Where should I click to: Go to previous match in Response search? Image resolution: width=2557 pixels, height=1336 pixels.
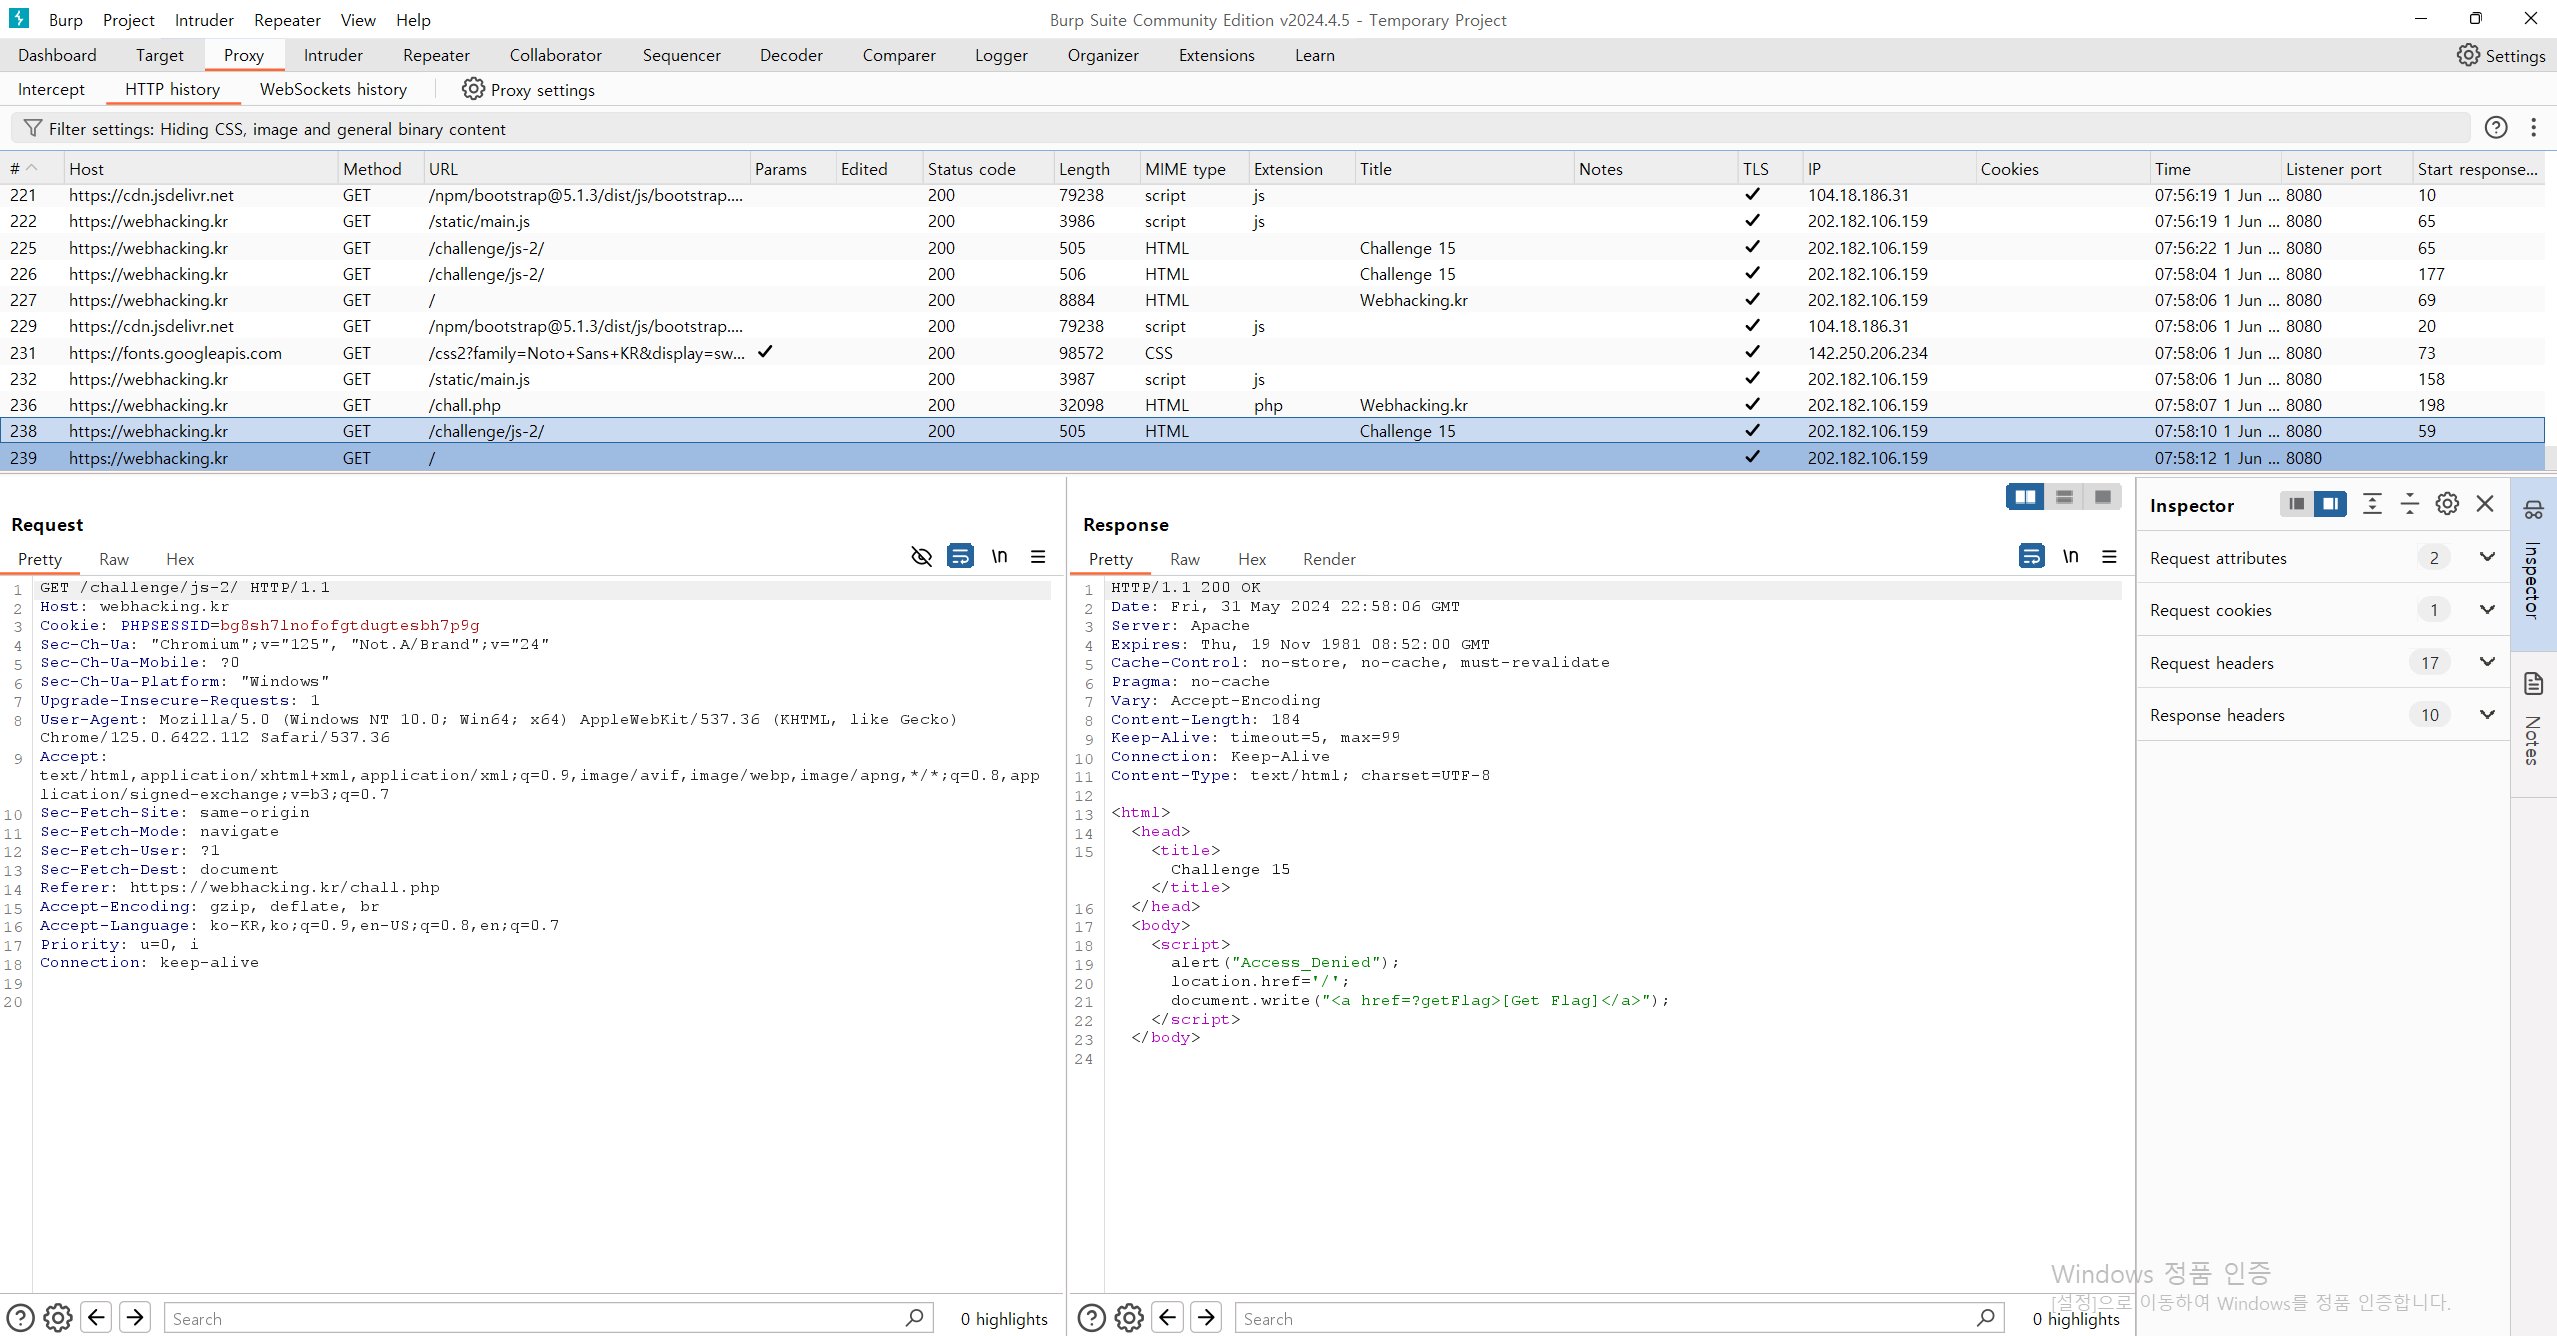pos(1167,1317)
